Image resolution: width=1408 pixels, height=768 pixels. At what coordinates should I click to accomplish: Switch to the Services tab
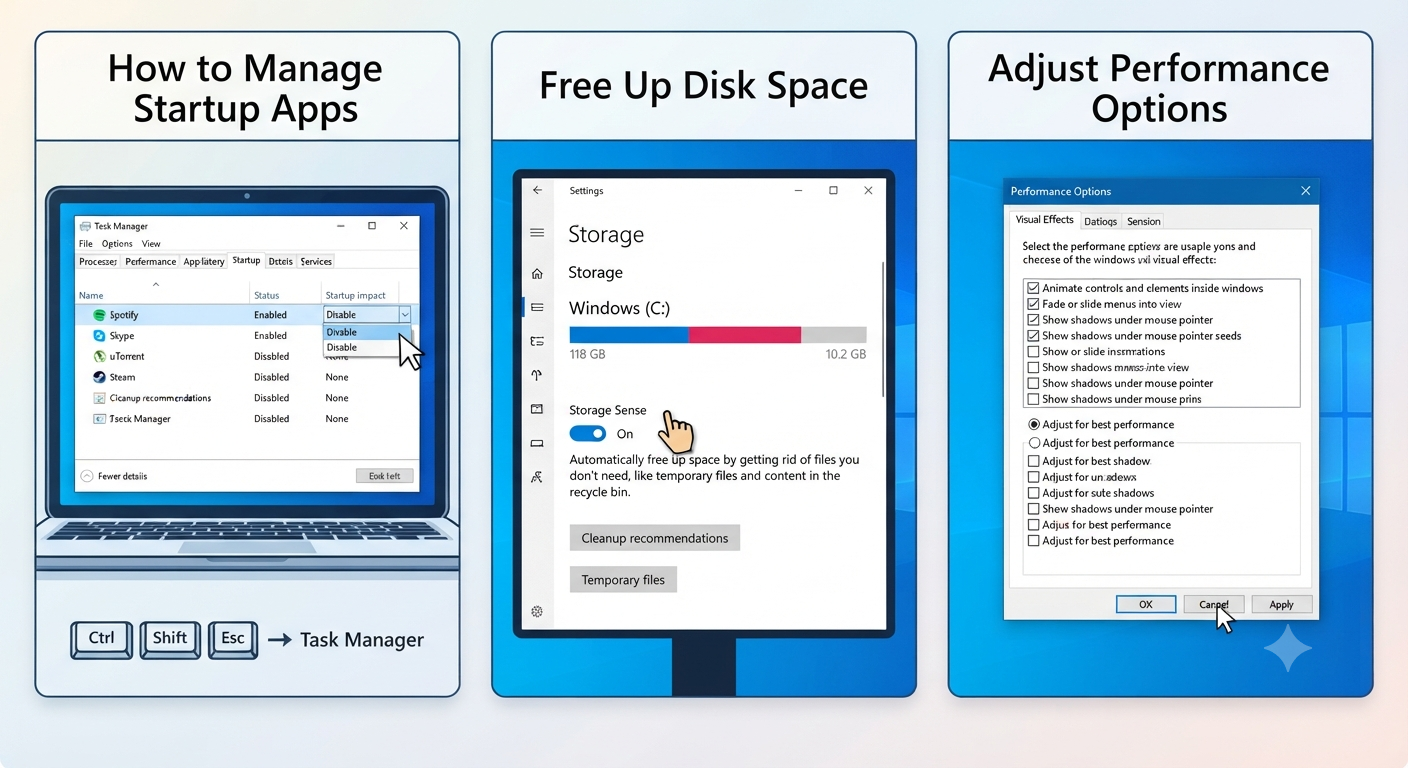[x=316, y=262]
